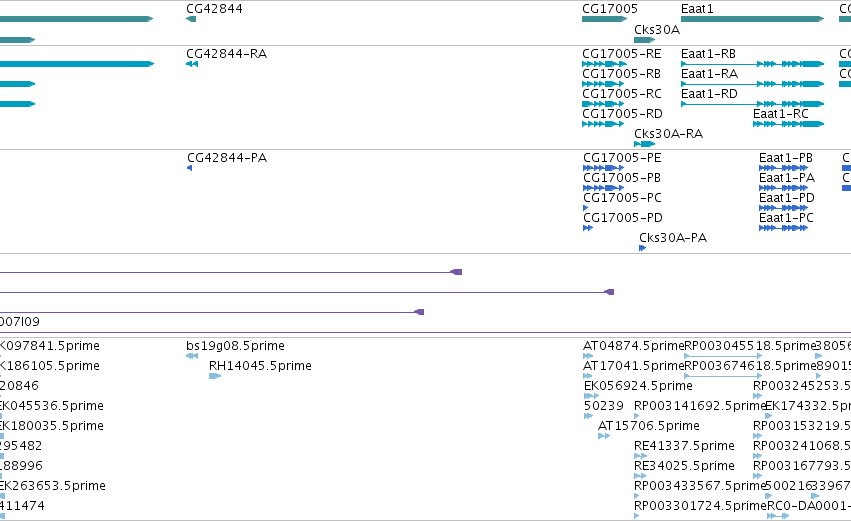The width and height of the screenshot is (851, 521).
Task: Select the RC0-DA0001 EST label
Action: click(x=809, y=506)
